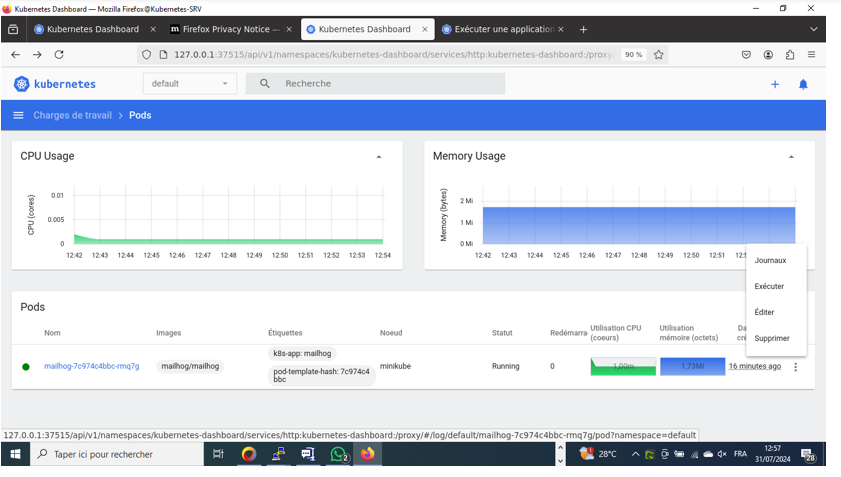The width and height of the screenshot is (841, 477).
Task: Click the three-dot pod actions icon
Action: (796, 367)
